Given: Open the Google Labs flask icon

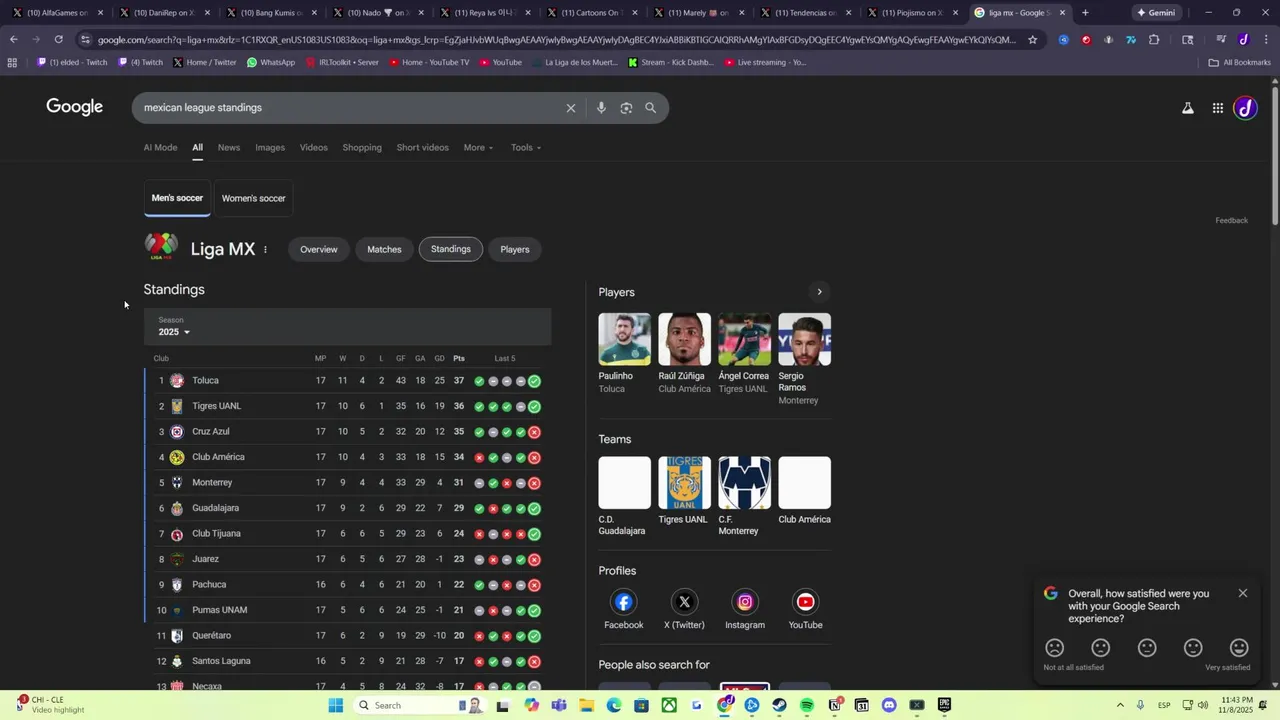Looking at the screenshot, I should (x=1188, y=108).
